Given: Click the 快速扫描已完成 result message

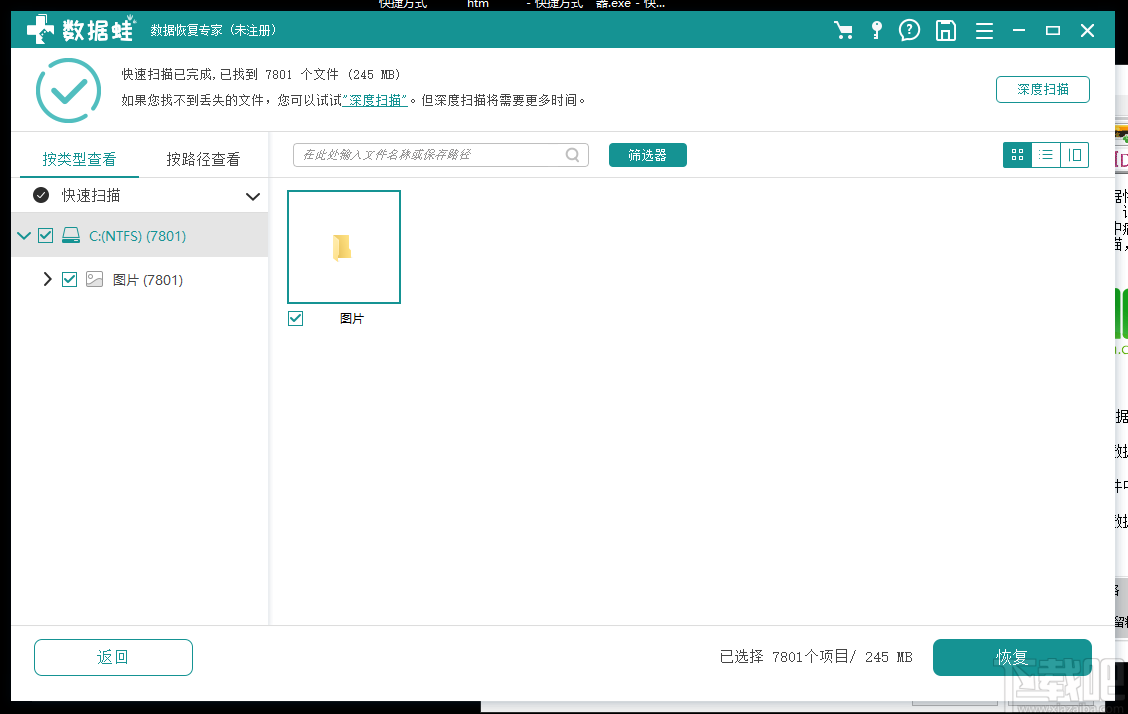Looking at the screenshot, I should pos(260,74).
